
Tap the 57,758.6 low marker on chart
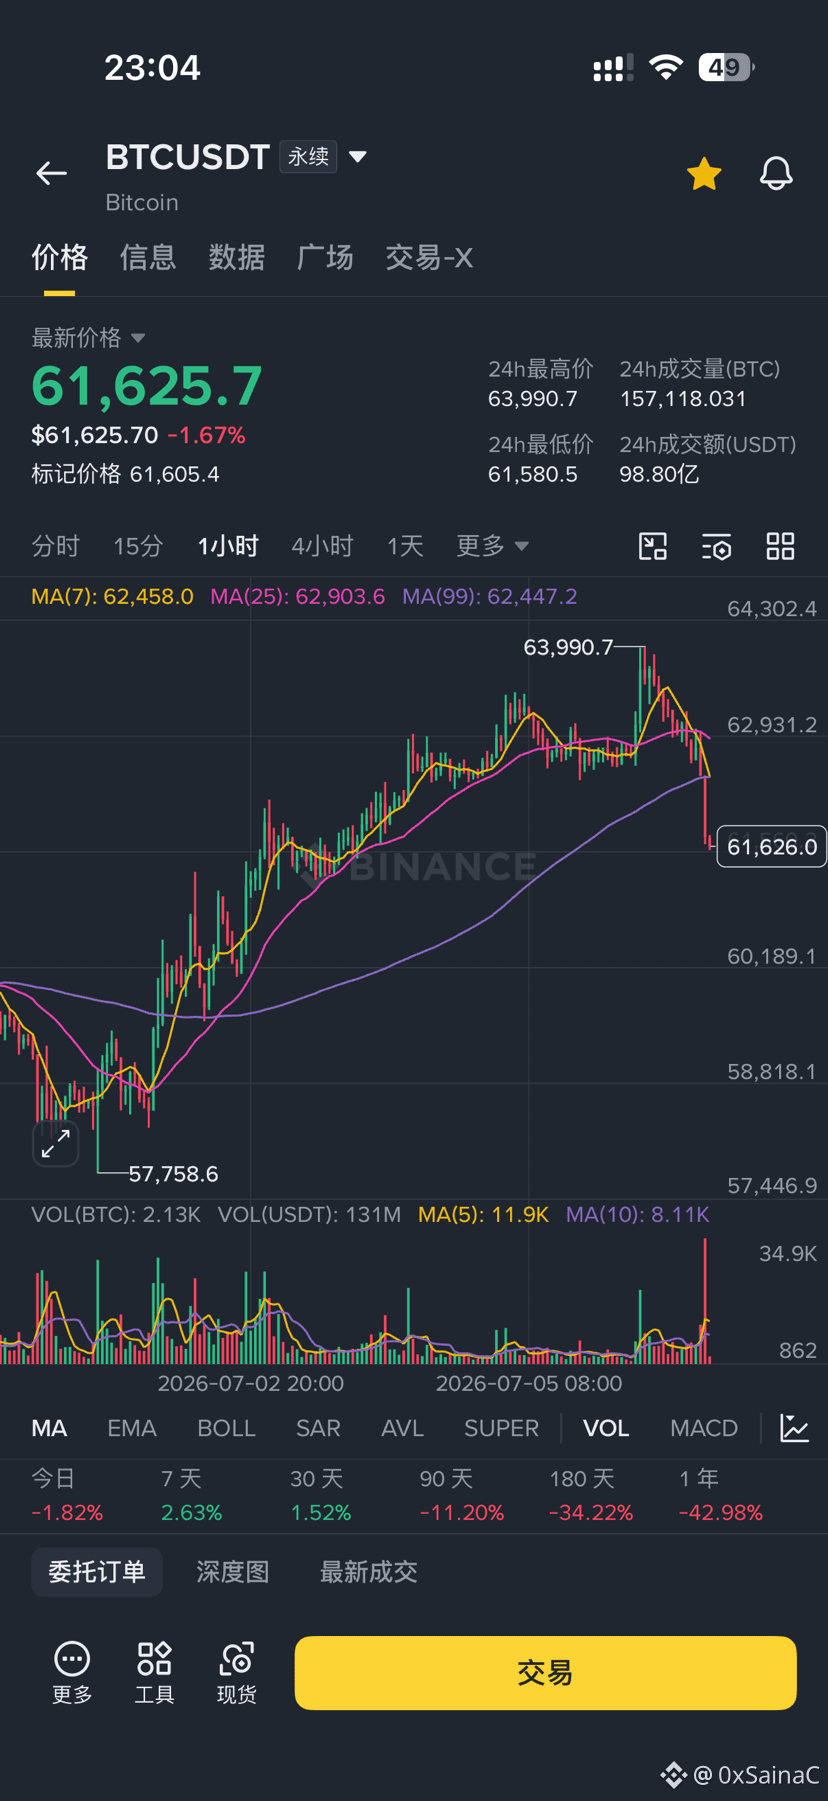[173, 1174]
